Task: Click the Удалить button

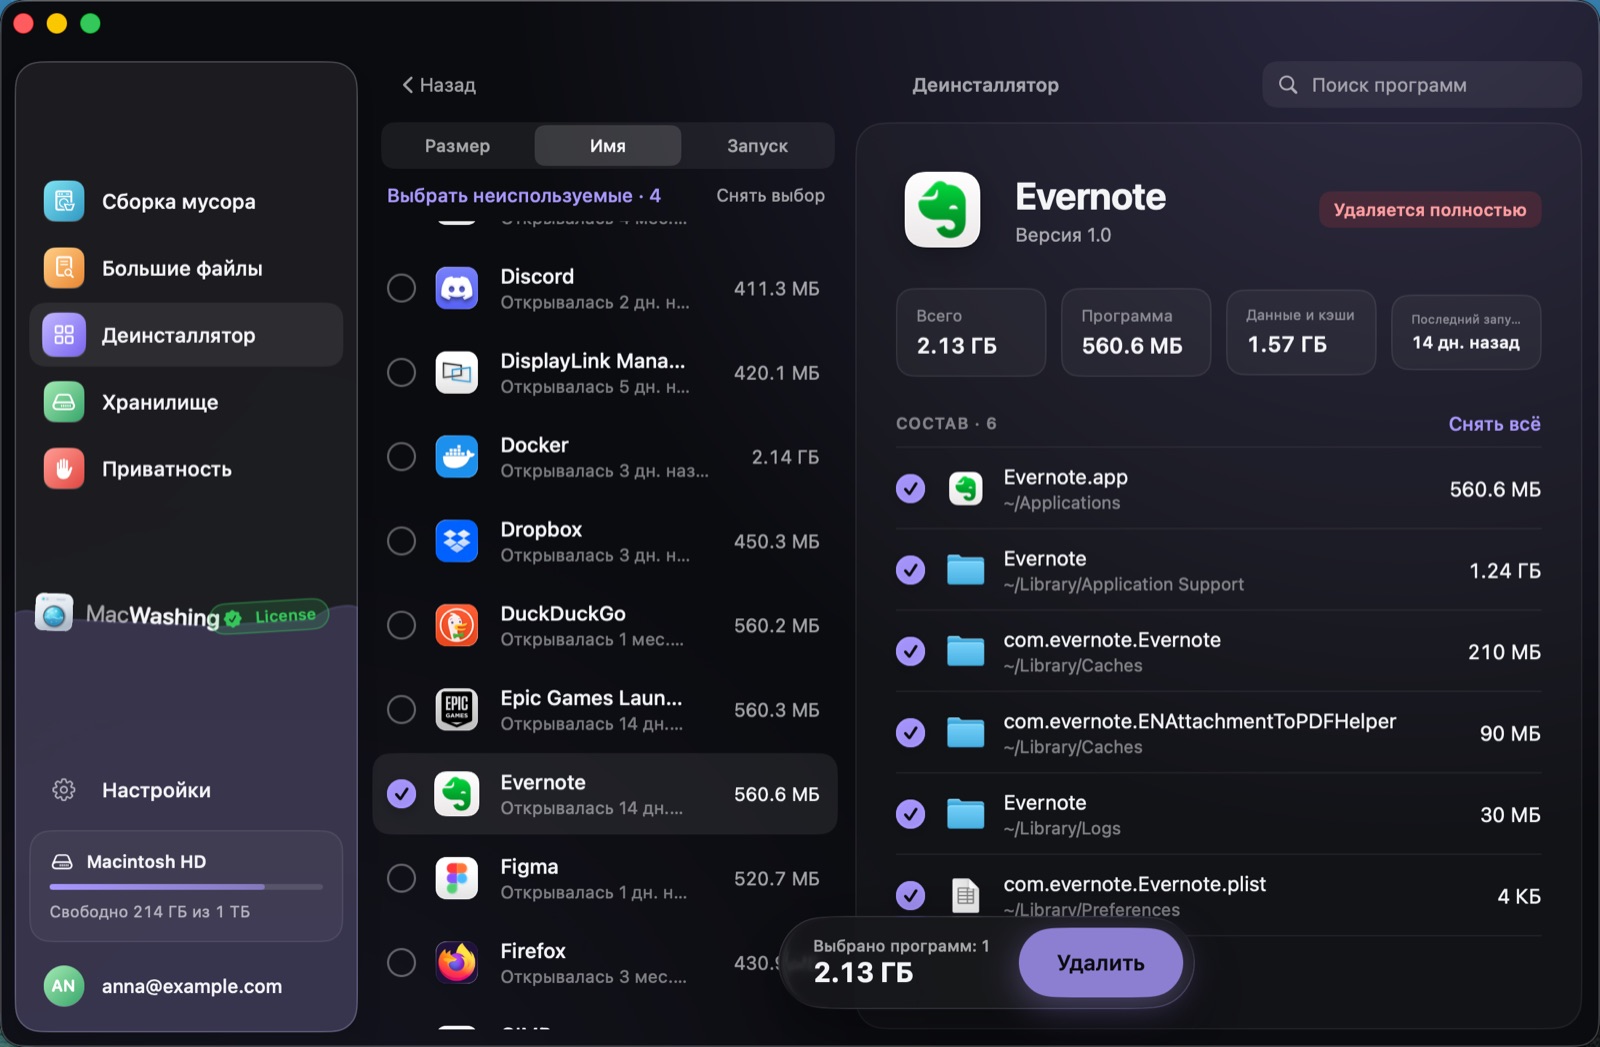Action: (1101, 962)
